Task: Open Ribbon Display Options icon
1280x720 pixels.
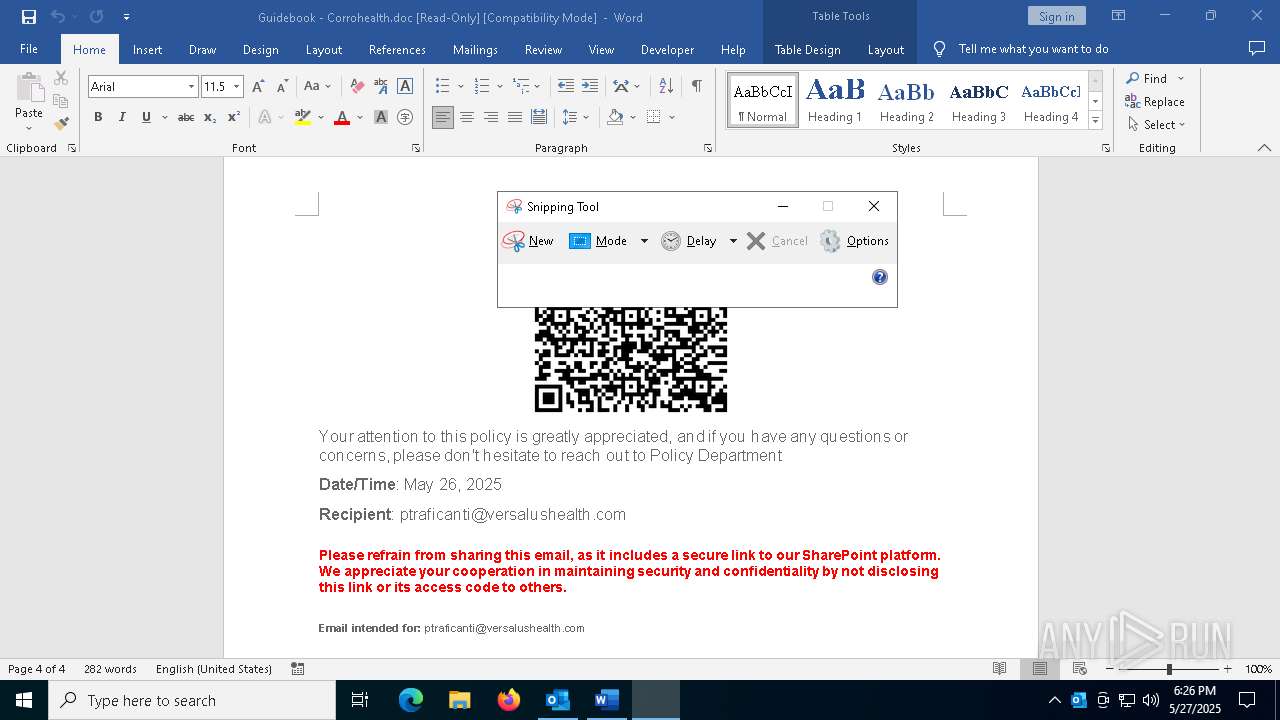Action: click(1118, 16)
